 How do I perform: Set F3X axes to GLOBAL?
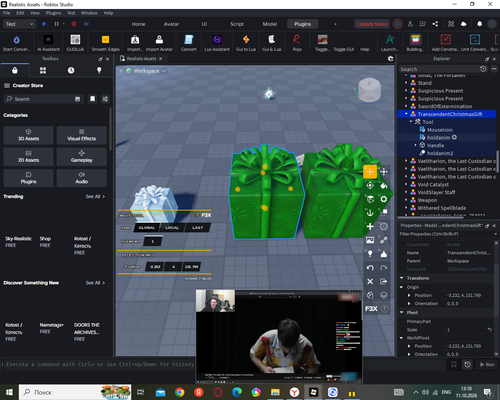tap(147, 228)
